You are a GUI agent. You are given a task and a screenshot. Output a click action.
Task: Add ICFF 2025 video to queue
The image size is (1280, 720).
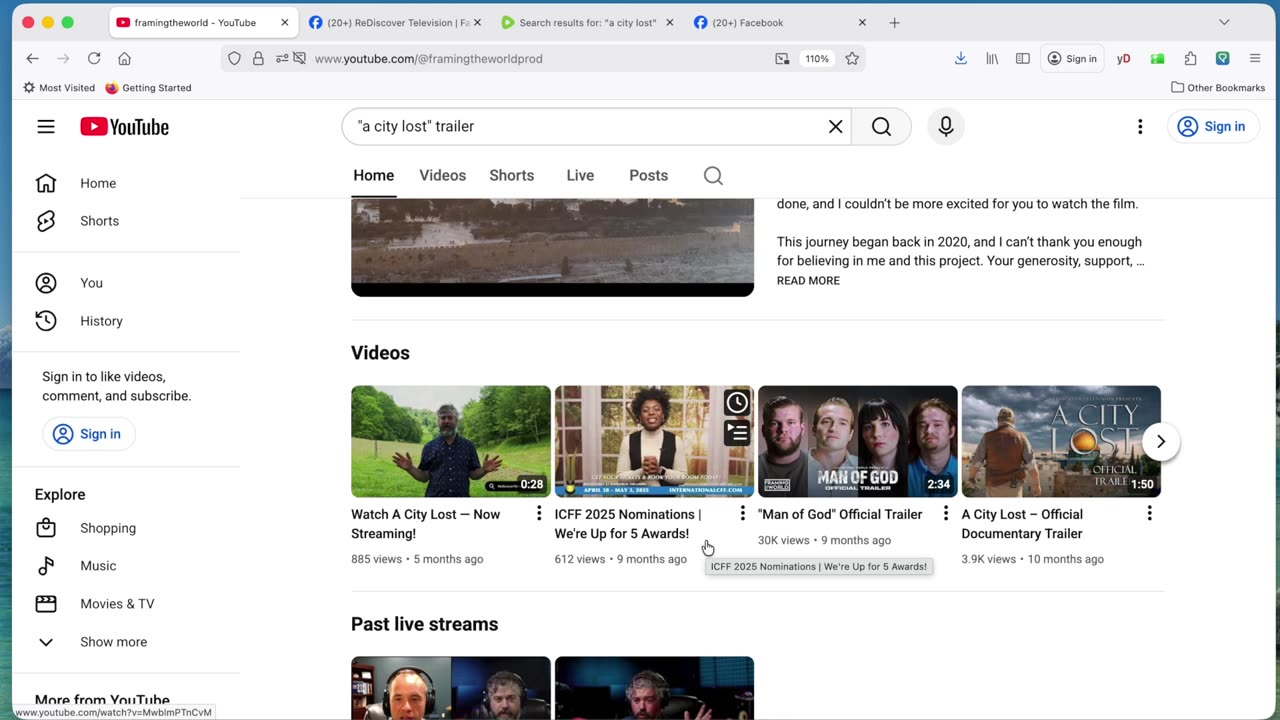(737, 432)
